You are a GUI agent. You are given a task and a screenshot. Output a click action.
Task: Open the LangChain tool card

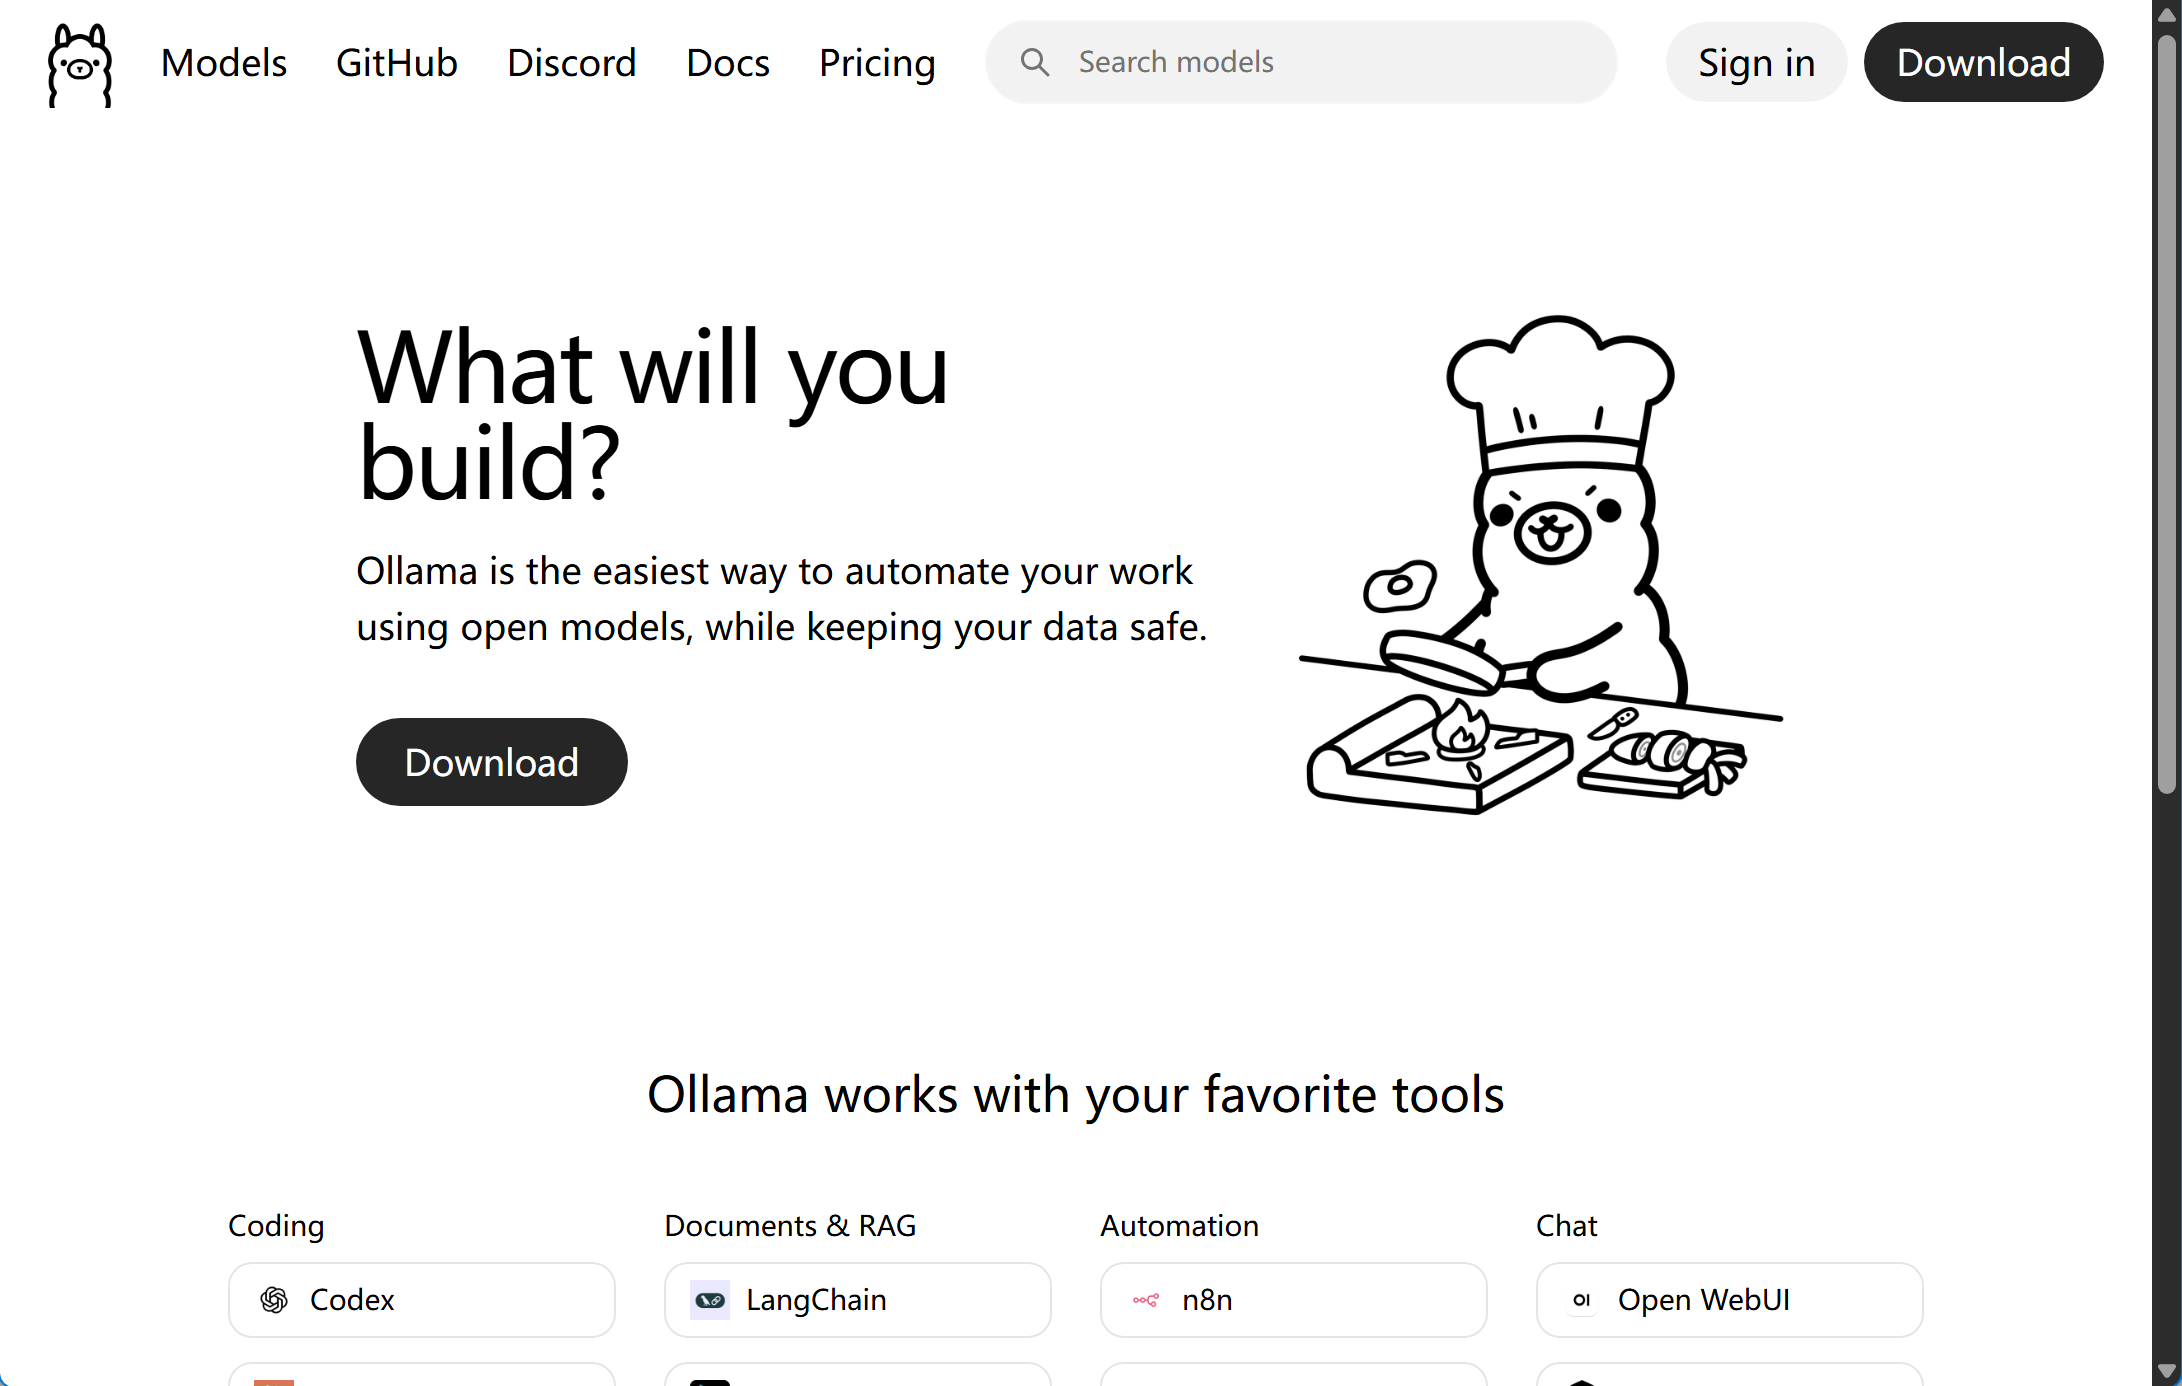[x=858, y=1300]
